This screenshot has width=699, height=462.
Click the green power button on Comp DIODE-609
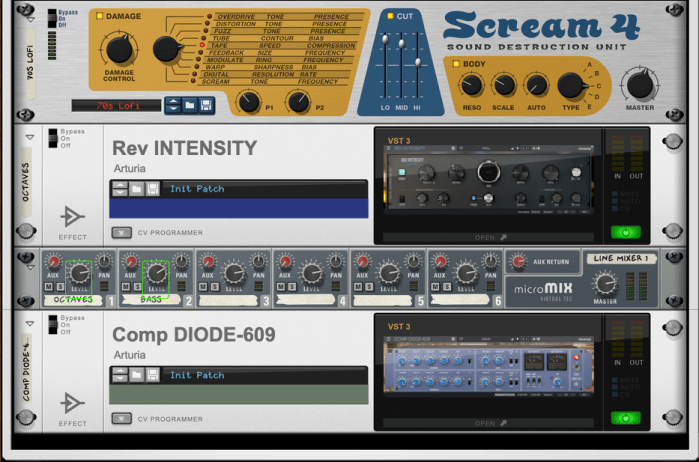pos(625,417)
